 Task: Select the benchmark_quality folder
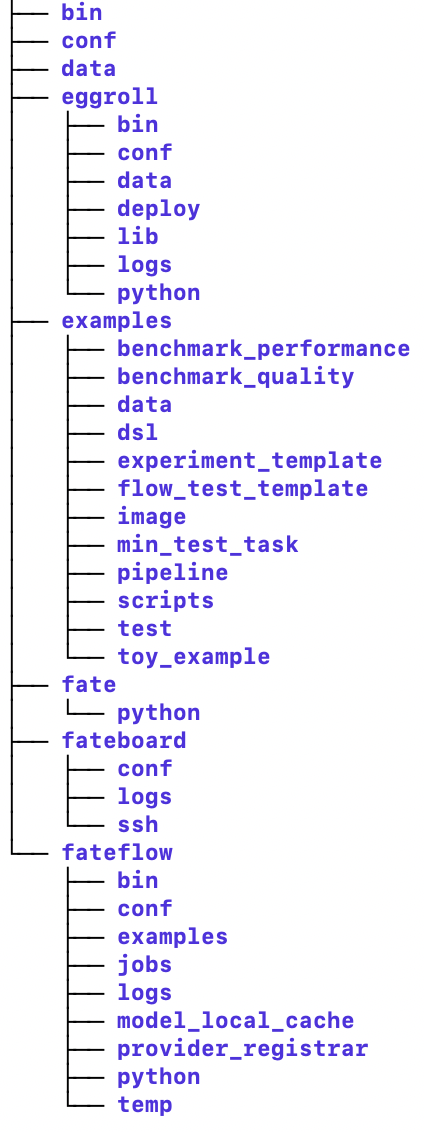pyautogui.click(x=235, y=376)
